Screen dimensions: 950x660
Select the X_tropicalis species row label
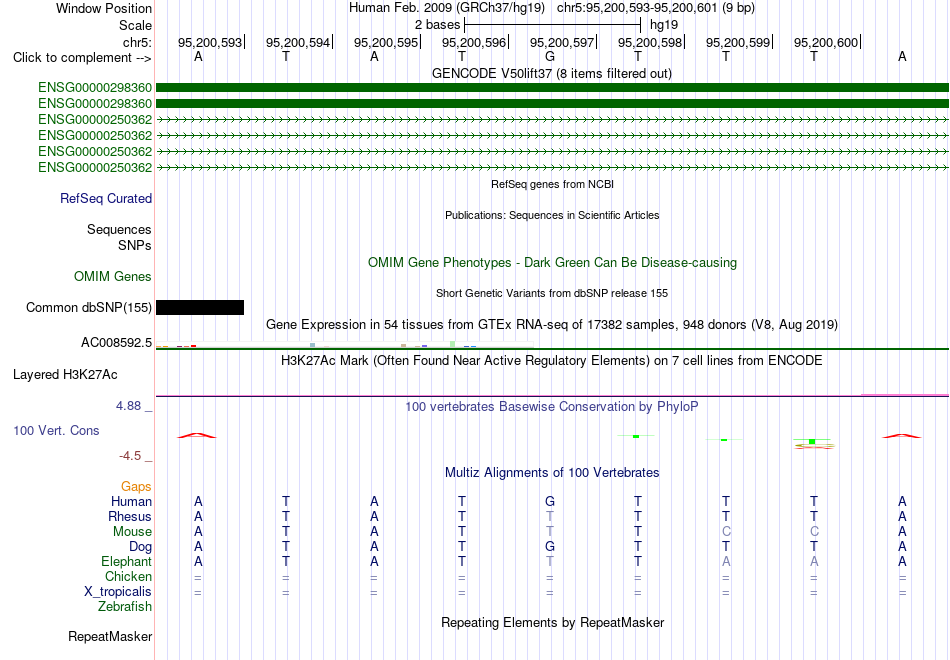click(118, 592)
